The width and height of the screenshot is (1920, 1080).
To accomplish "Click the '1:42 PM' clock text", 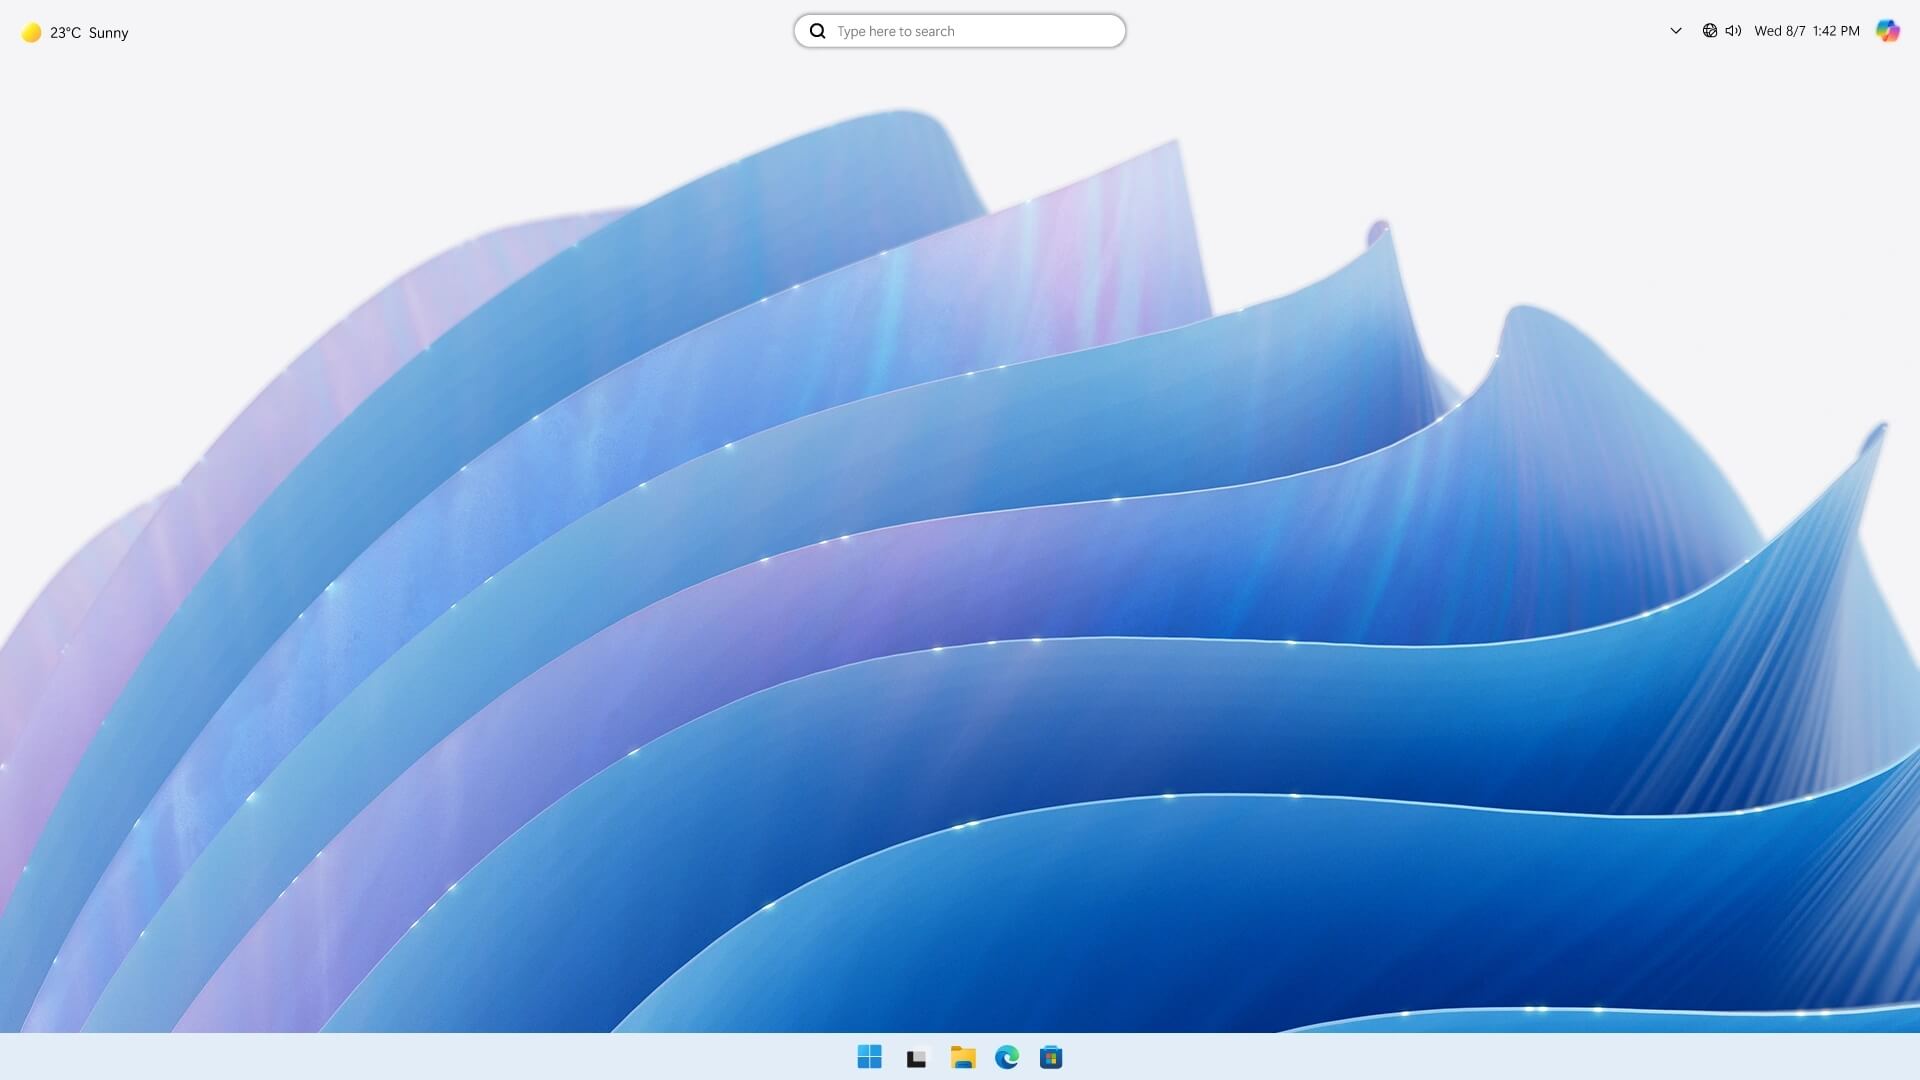I will (x=1836, y=31).
